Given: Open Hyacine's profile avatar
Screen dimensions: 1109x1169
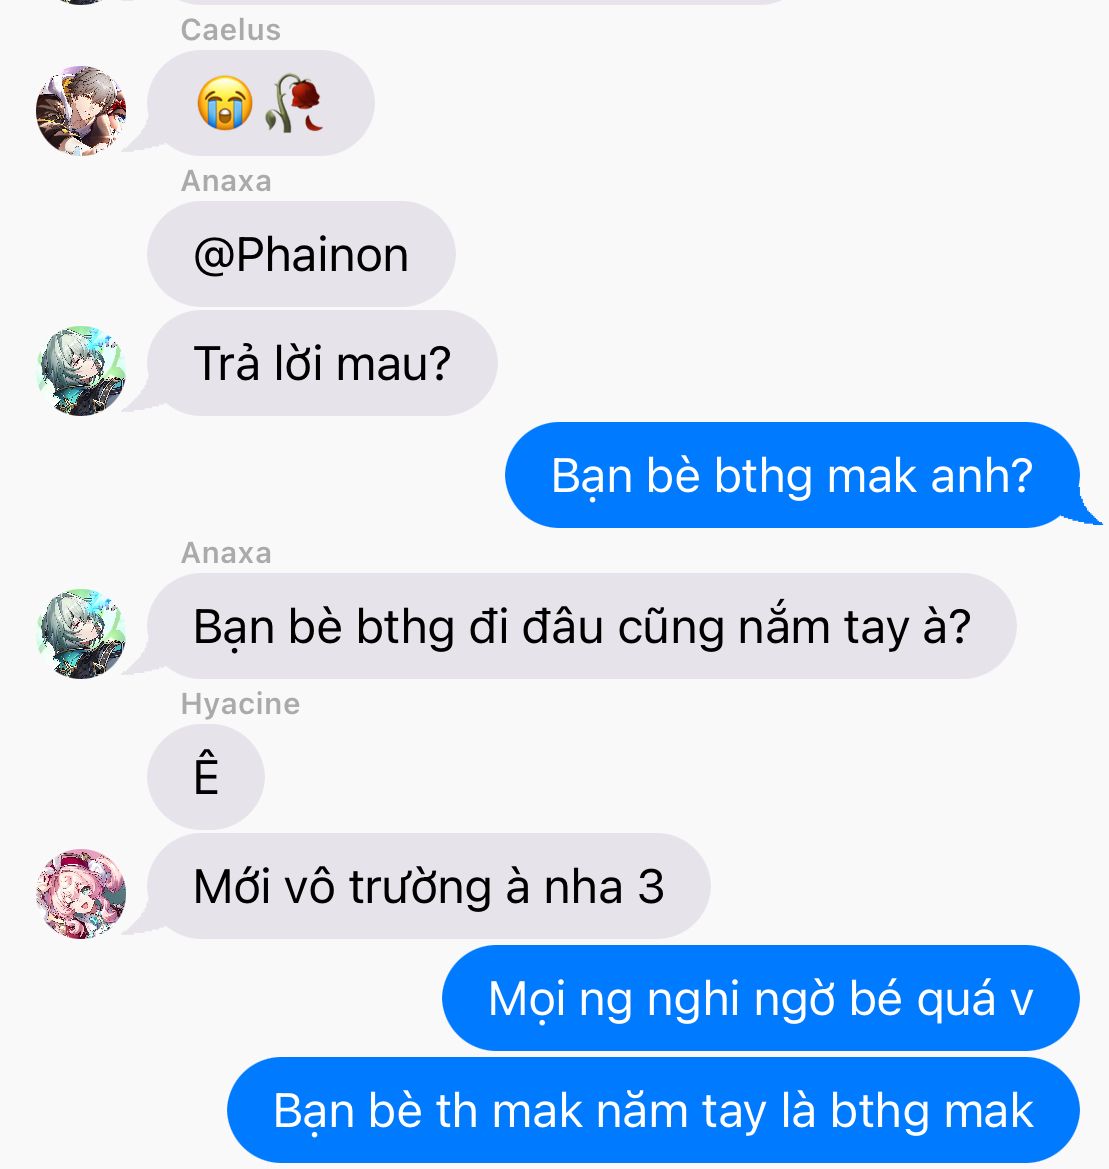Looking at the screenshot, I should pyautogui.click(x=81, y=893).
